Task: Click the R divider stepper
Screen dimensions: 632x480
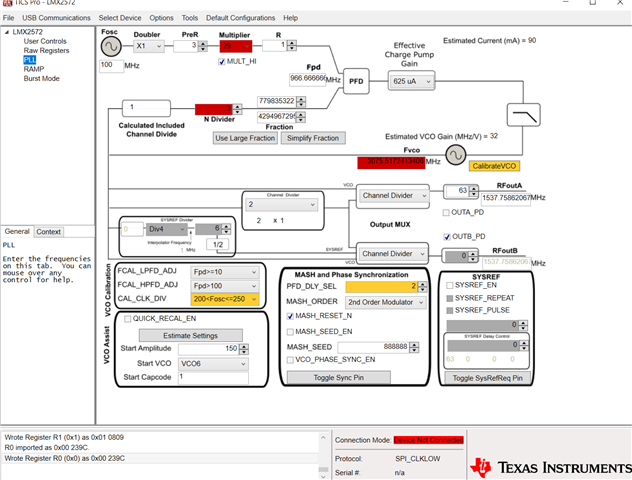Action: [x=292, y=46]
